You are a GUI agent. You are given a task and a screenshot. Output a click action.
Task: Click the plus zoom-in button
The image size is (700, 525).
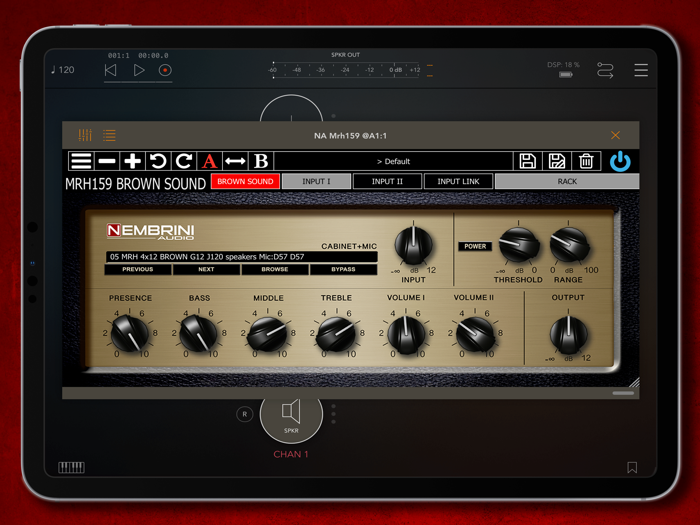click(133, 161)
